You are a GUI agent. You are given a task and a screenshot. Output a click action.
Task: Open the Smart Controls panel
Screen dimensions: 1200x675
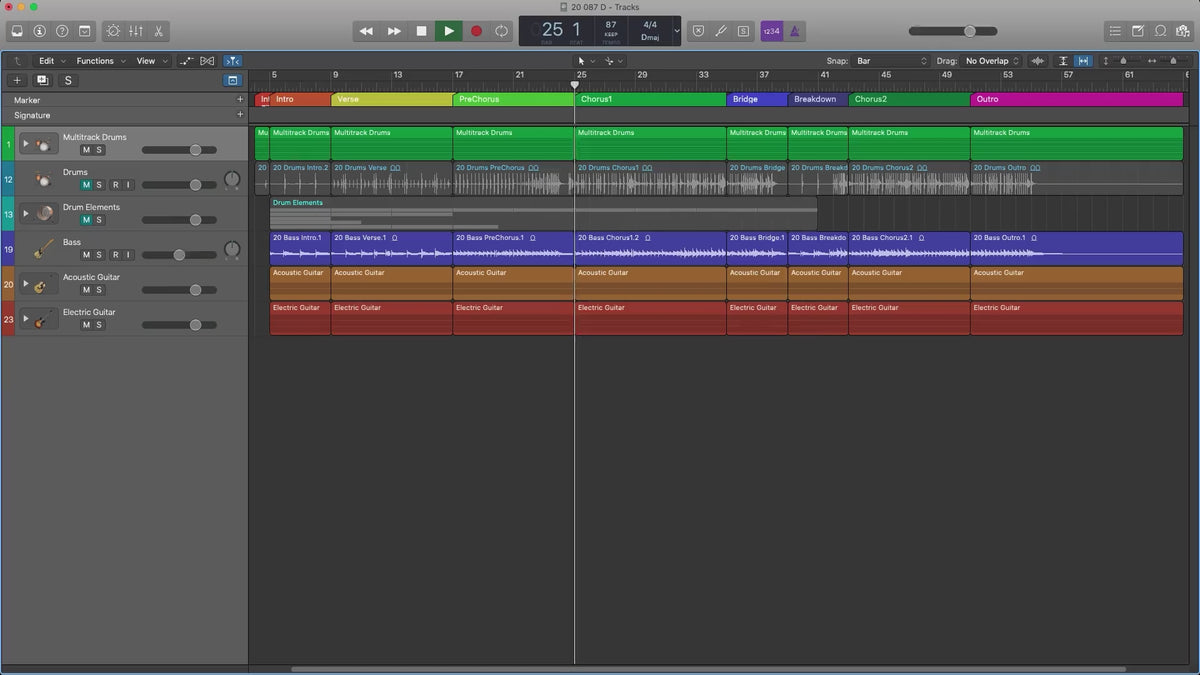[x=112, y=31]
